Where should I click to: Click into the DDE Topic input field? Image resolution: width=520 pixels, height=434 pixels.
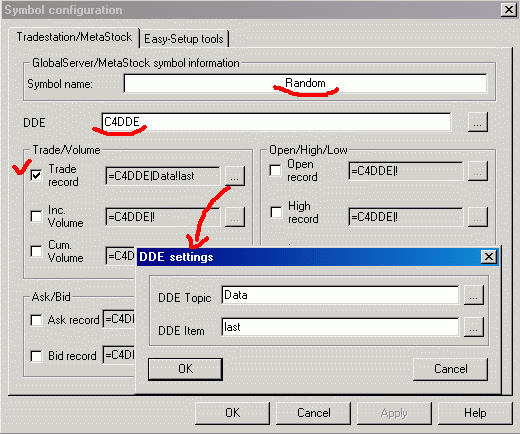pyautogui.click(x=340, y=295)
